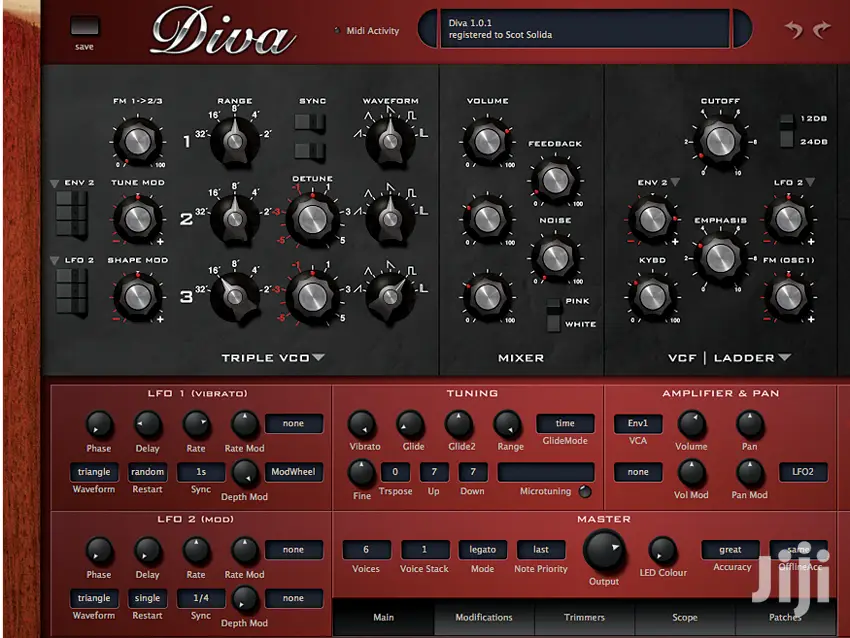Image resolution: width=850 pixels, height=638 pixels.
Task: Click the master Output knob
Action: pos(603,550)
